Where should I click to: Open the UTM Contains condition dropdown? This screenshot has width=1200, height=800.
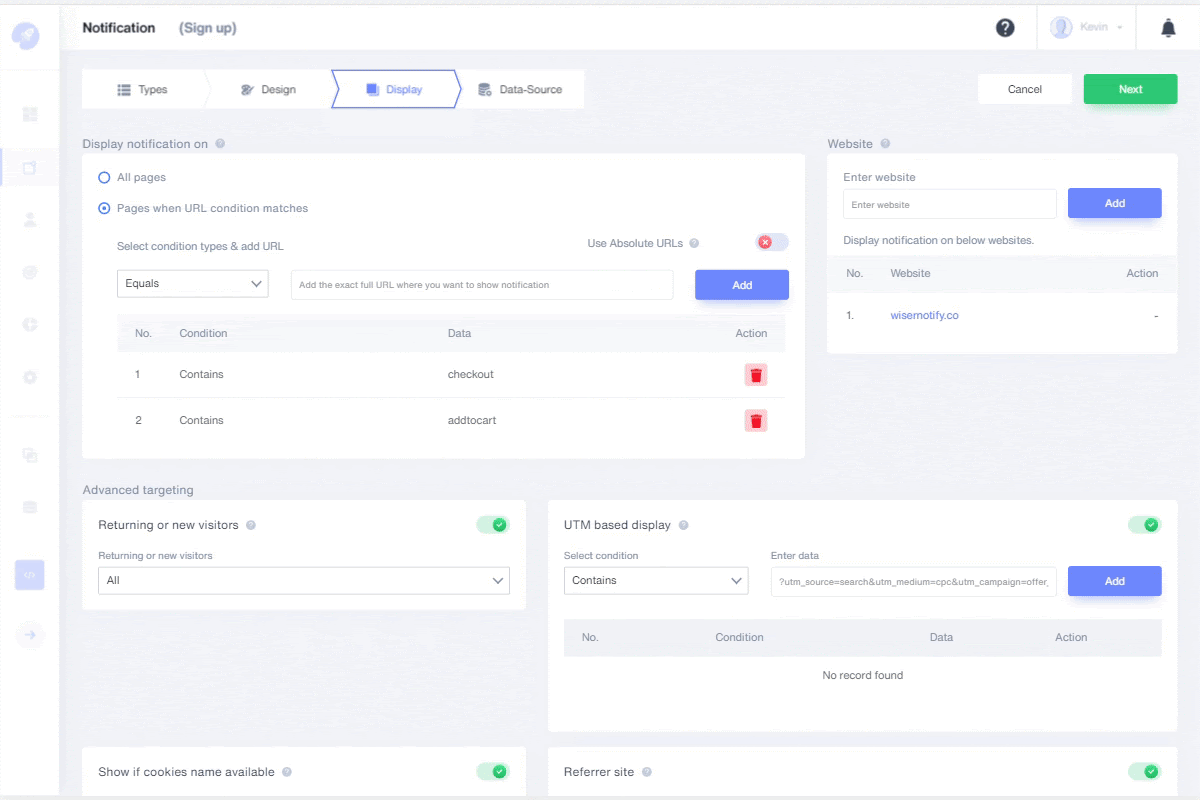[x=655, y=581]
